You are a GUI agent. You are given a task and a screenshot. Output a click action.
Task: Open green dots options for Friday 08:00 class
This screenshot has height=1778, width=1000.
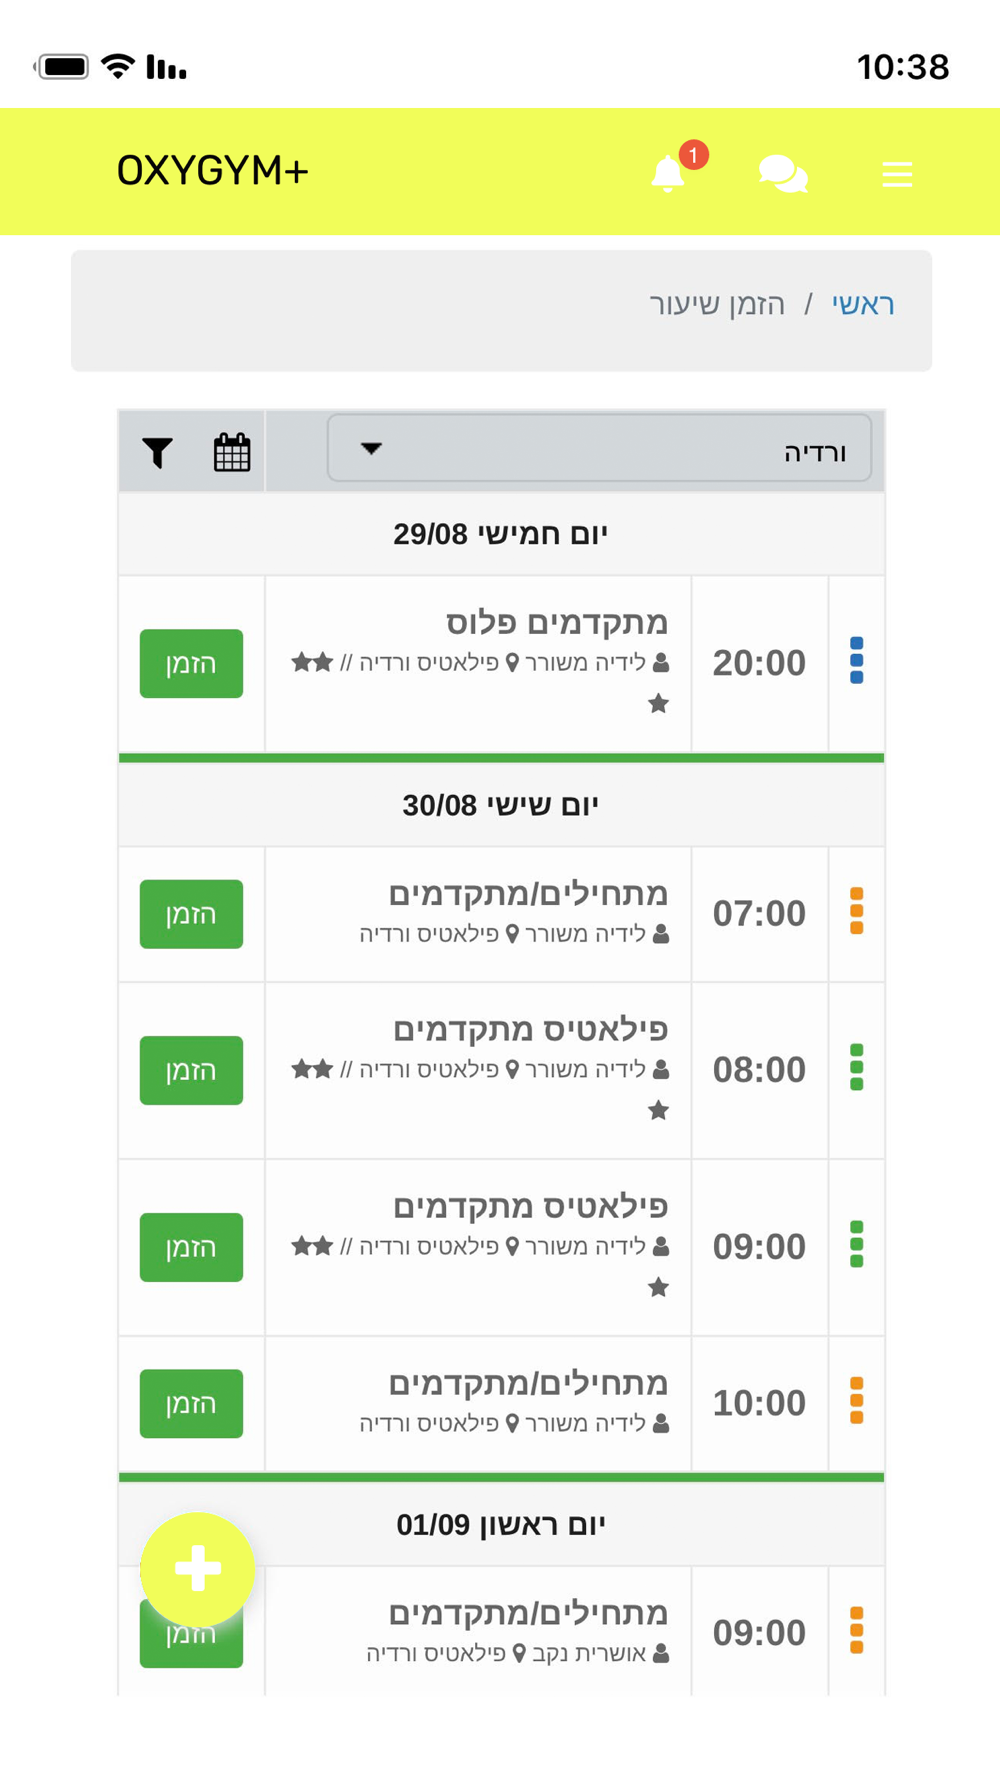pyautogui.click(x=856, y=1068)
